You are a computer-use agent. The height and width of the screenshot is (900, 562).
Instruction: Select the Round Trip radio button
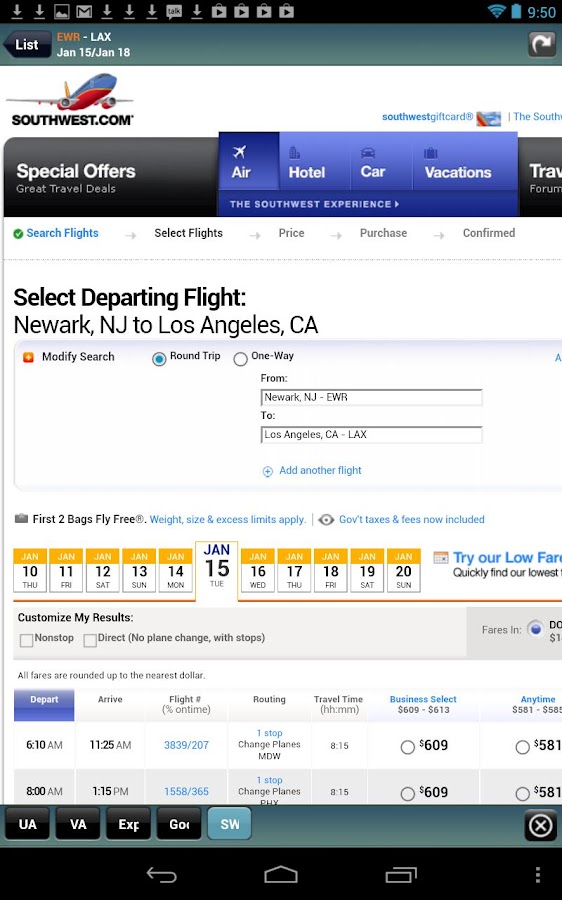click(x=159, y=359)
